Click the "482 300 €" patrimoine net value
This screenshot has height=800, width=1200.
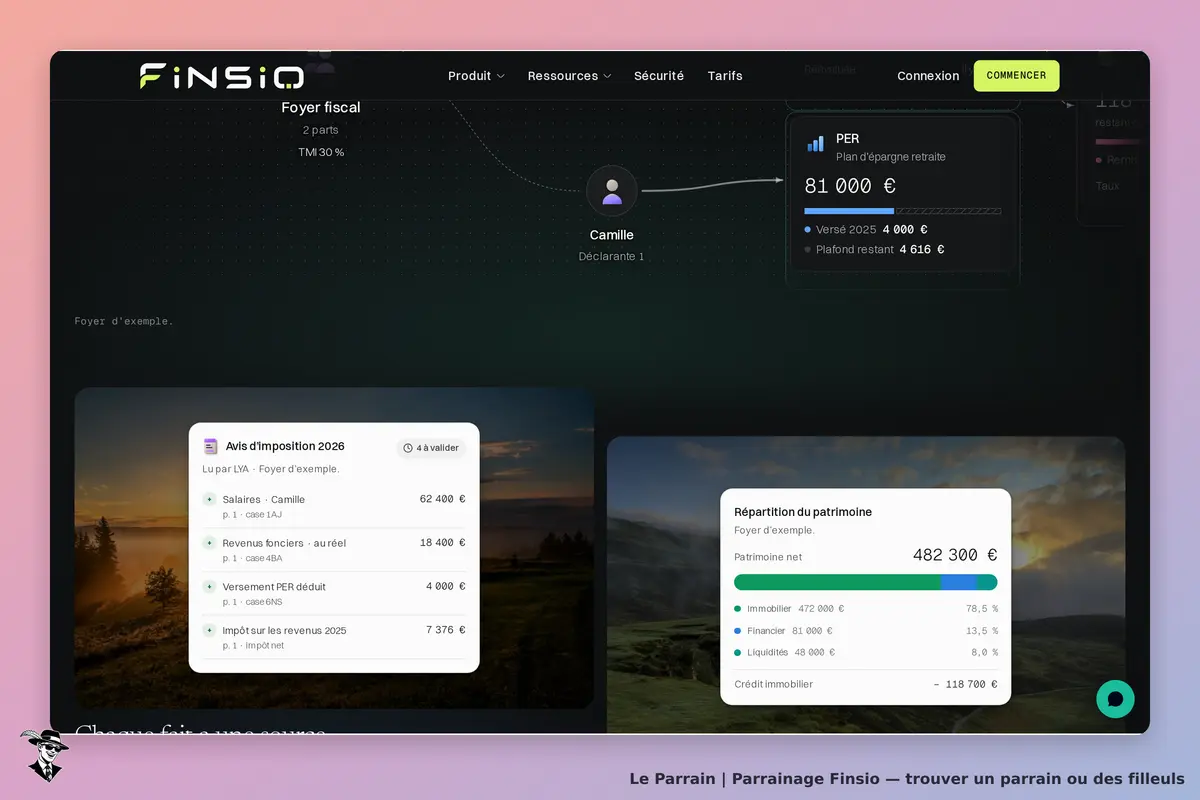pyautogui.click(x=955, y=555)
